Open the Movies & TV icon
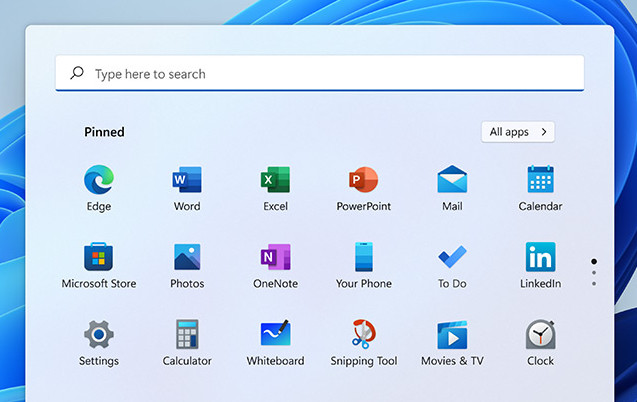Image resolution: width=637 pixels, height=402 pixels. (x=452, y=335)
